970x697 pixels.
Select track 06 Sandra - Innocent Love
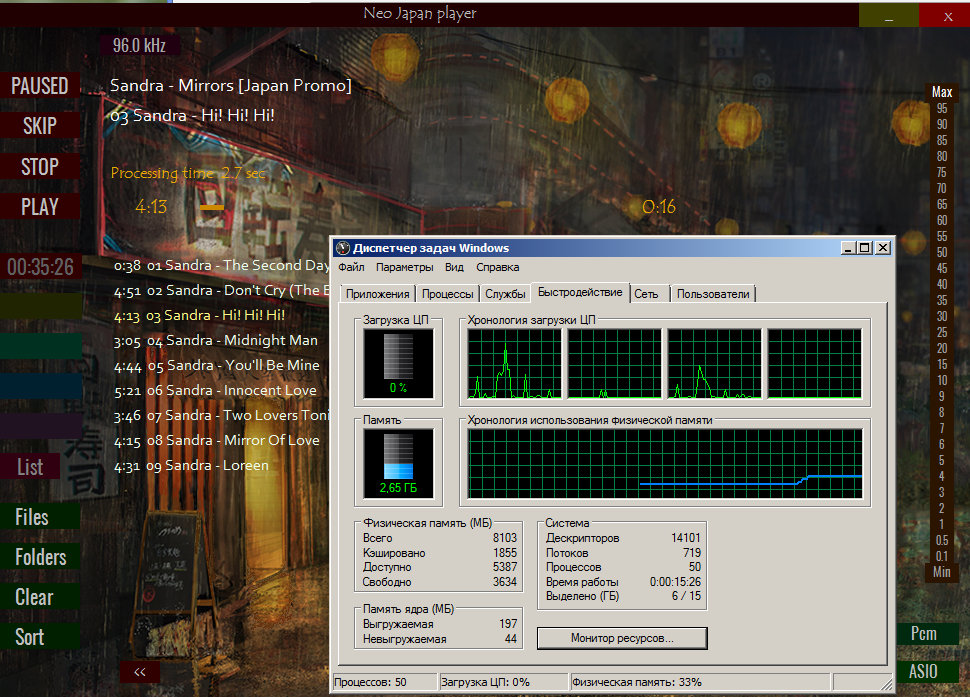pos(215,390)
